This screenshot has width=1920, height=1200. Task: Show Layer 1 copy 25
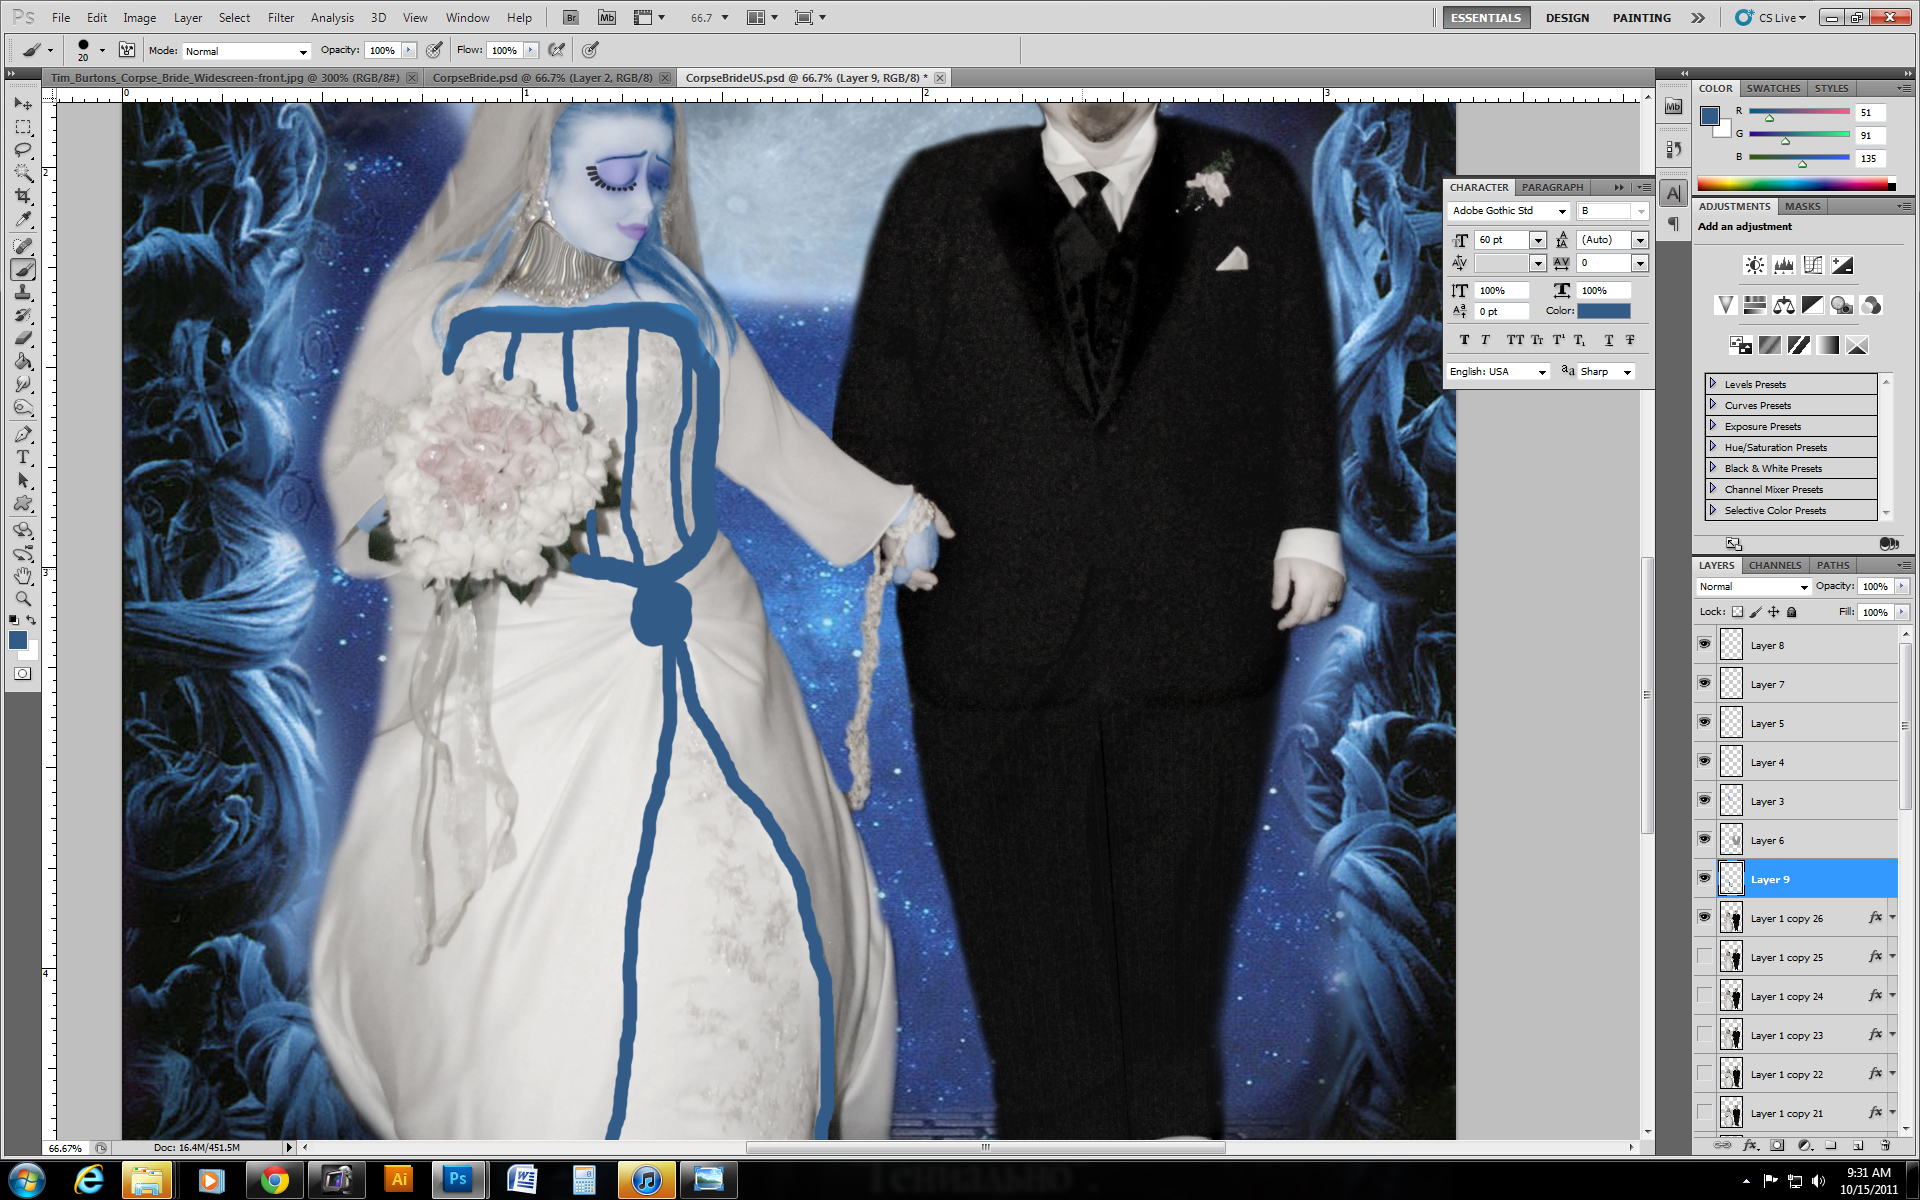[1704, 956]
